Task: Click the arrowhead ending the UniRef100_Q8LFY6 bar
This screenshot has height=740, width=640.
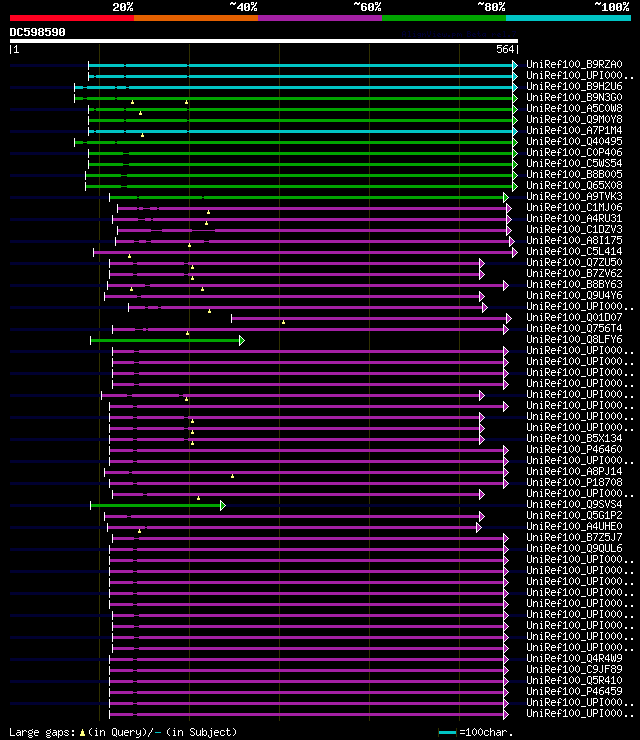Action: click(x=242, y=340)
